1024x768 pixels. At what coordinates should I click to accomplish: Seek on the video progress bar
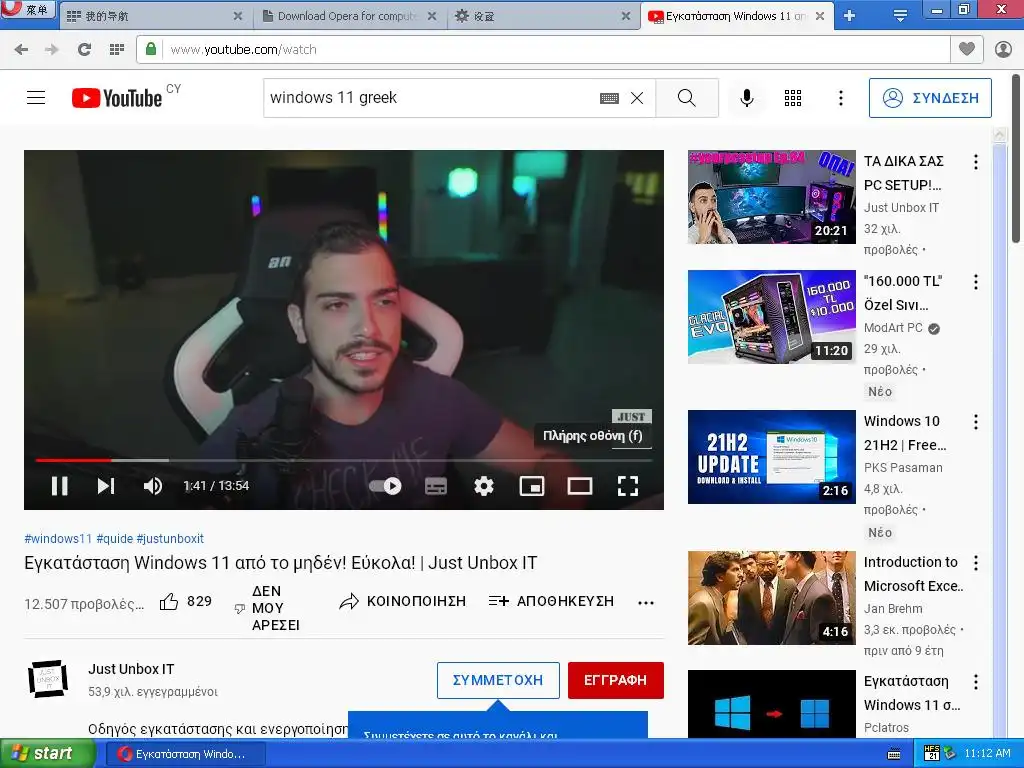pyautogui.click(x=344, y=460)
